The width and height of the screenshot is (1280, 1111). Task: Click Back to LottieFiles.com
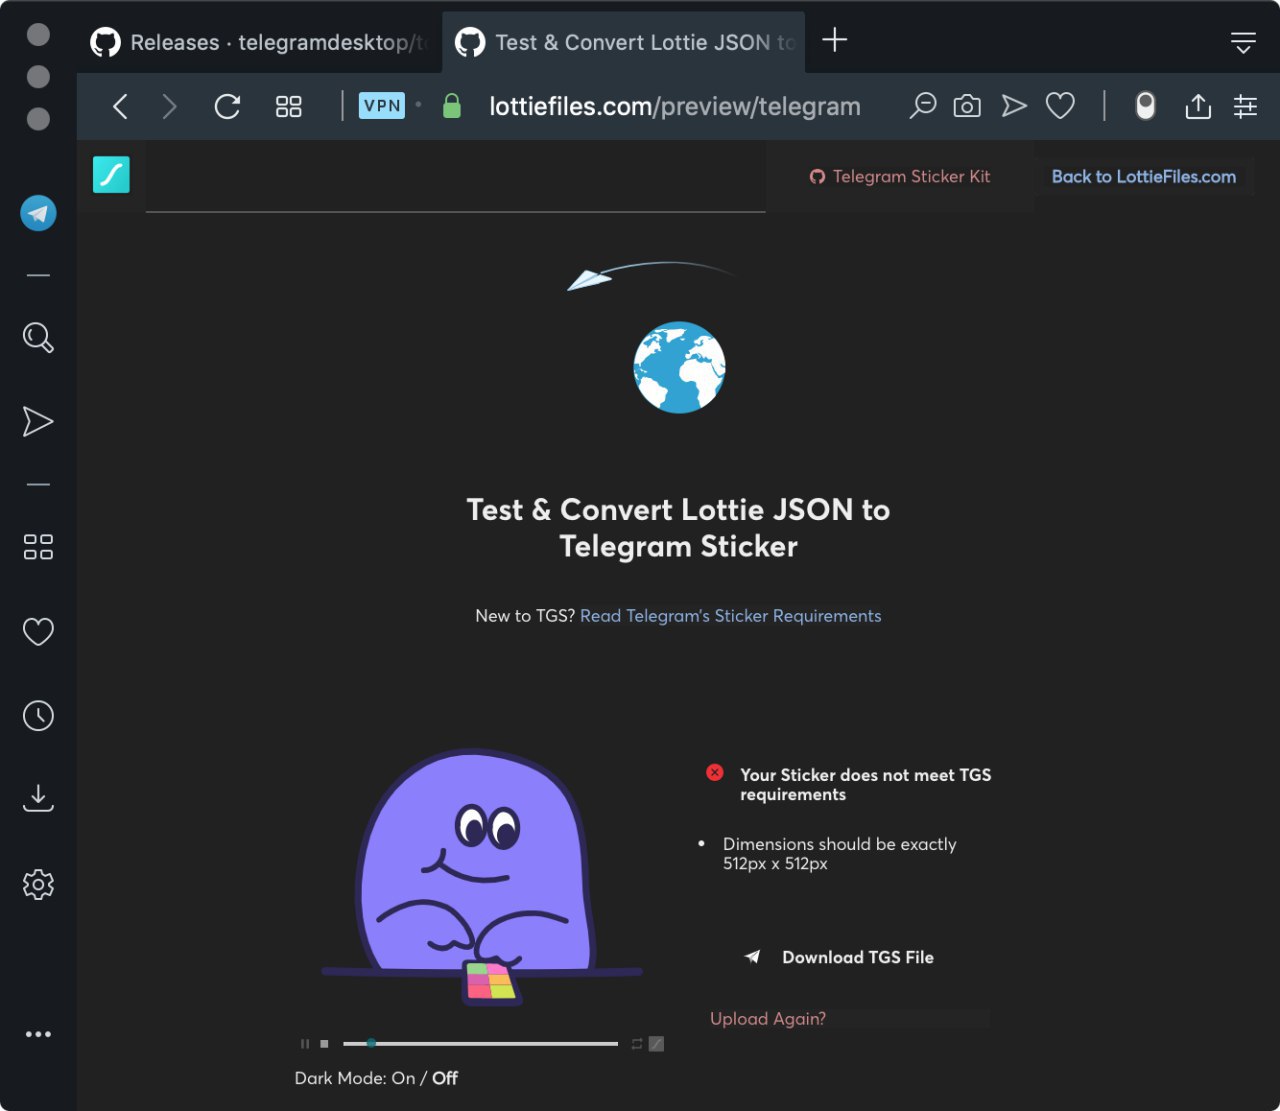tap(1144, 176)
